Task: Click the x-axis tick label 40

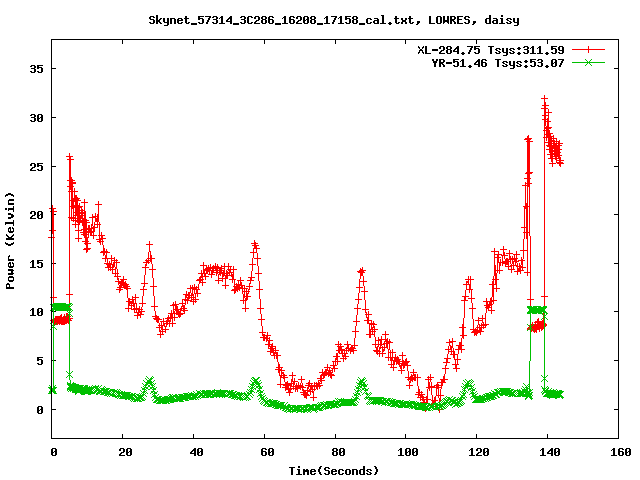Action: 196,452
